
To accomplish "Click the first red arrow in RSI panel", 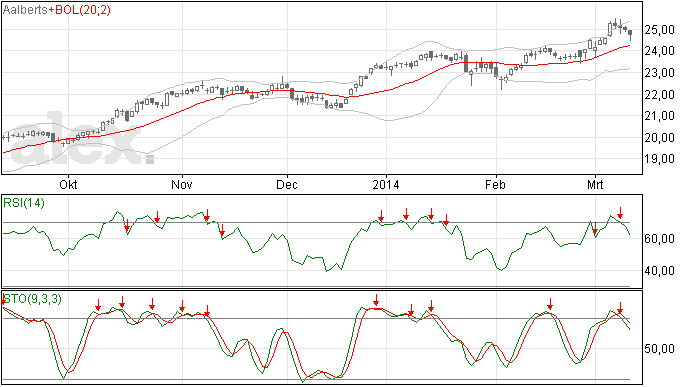I will [127, 225].
